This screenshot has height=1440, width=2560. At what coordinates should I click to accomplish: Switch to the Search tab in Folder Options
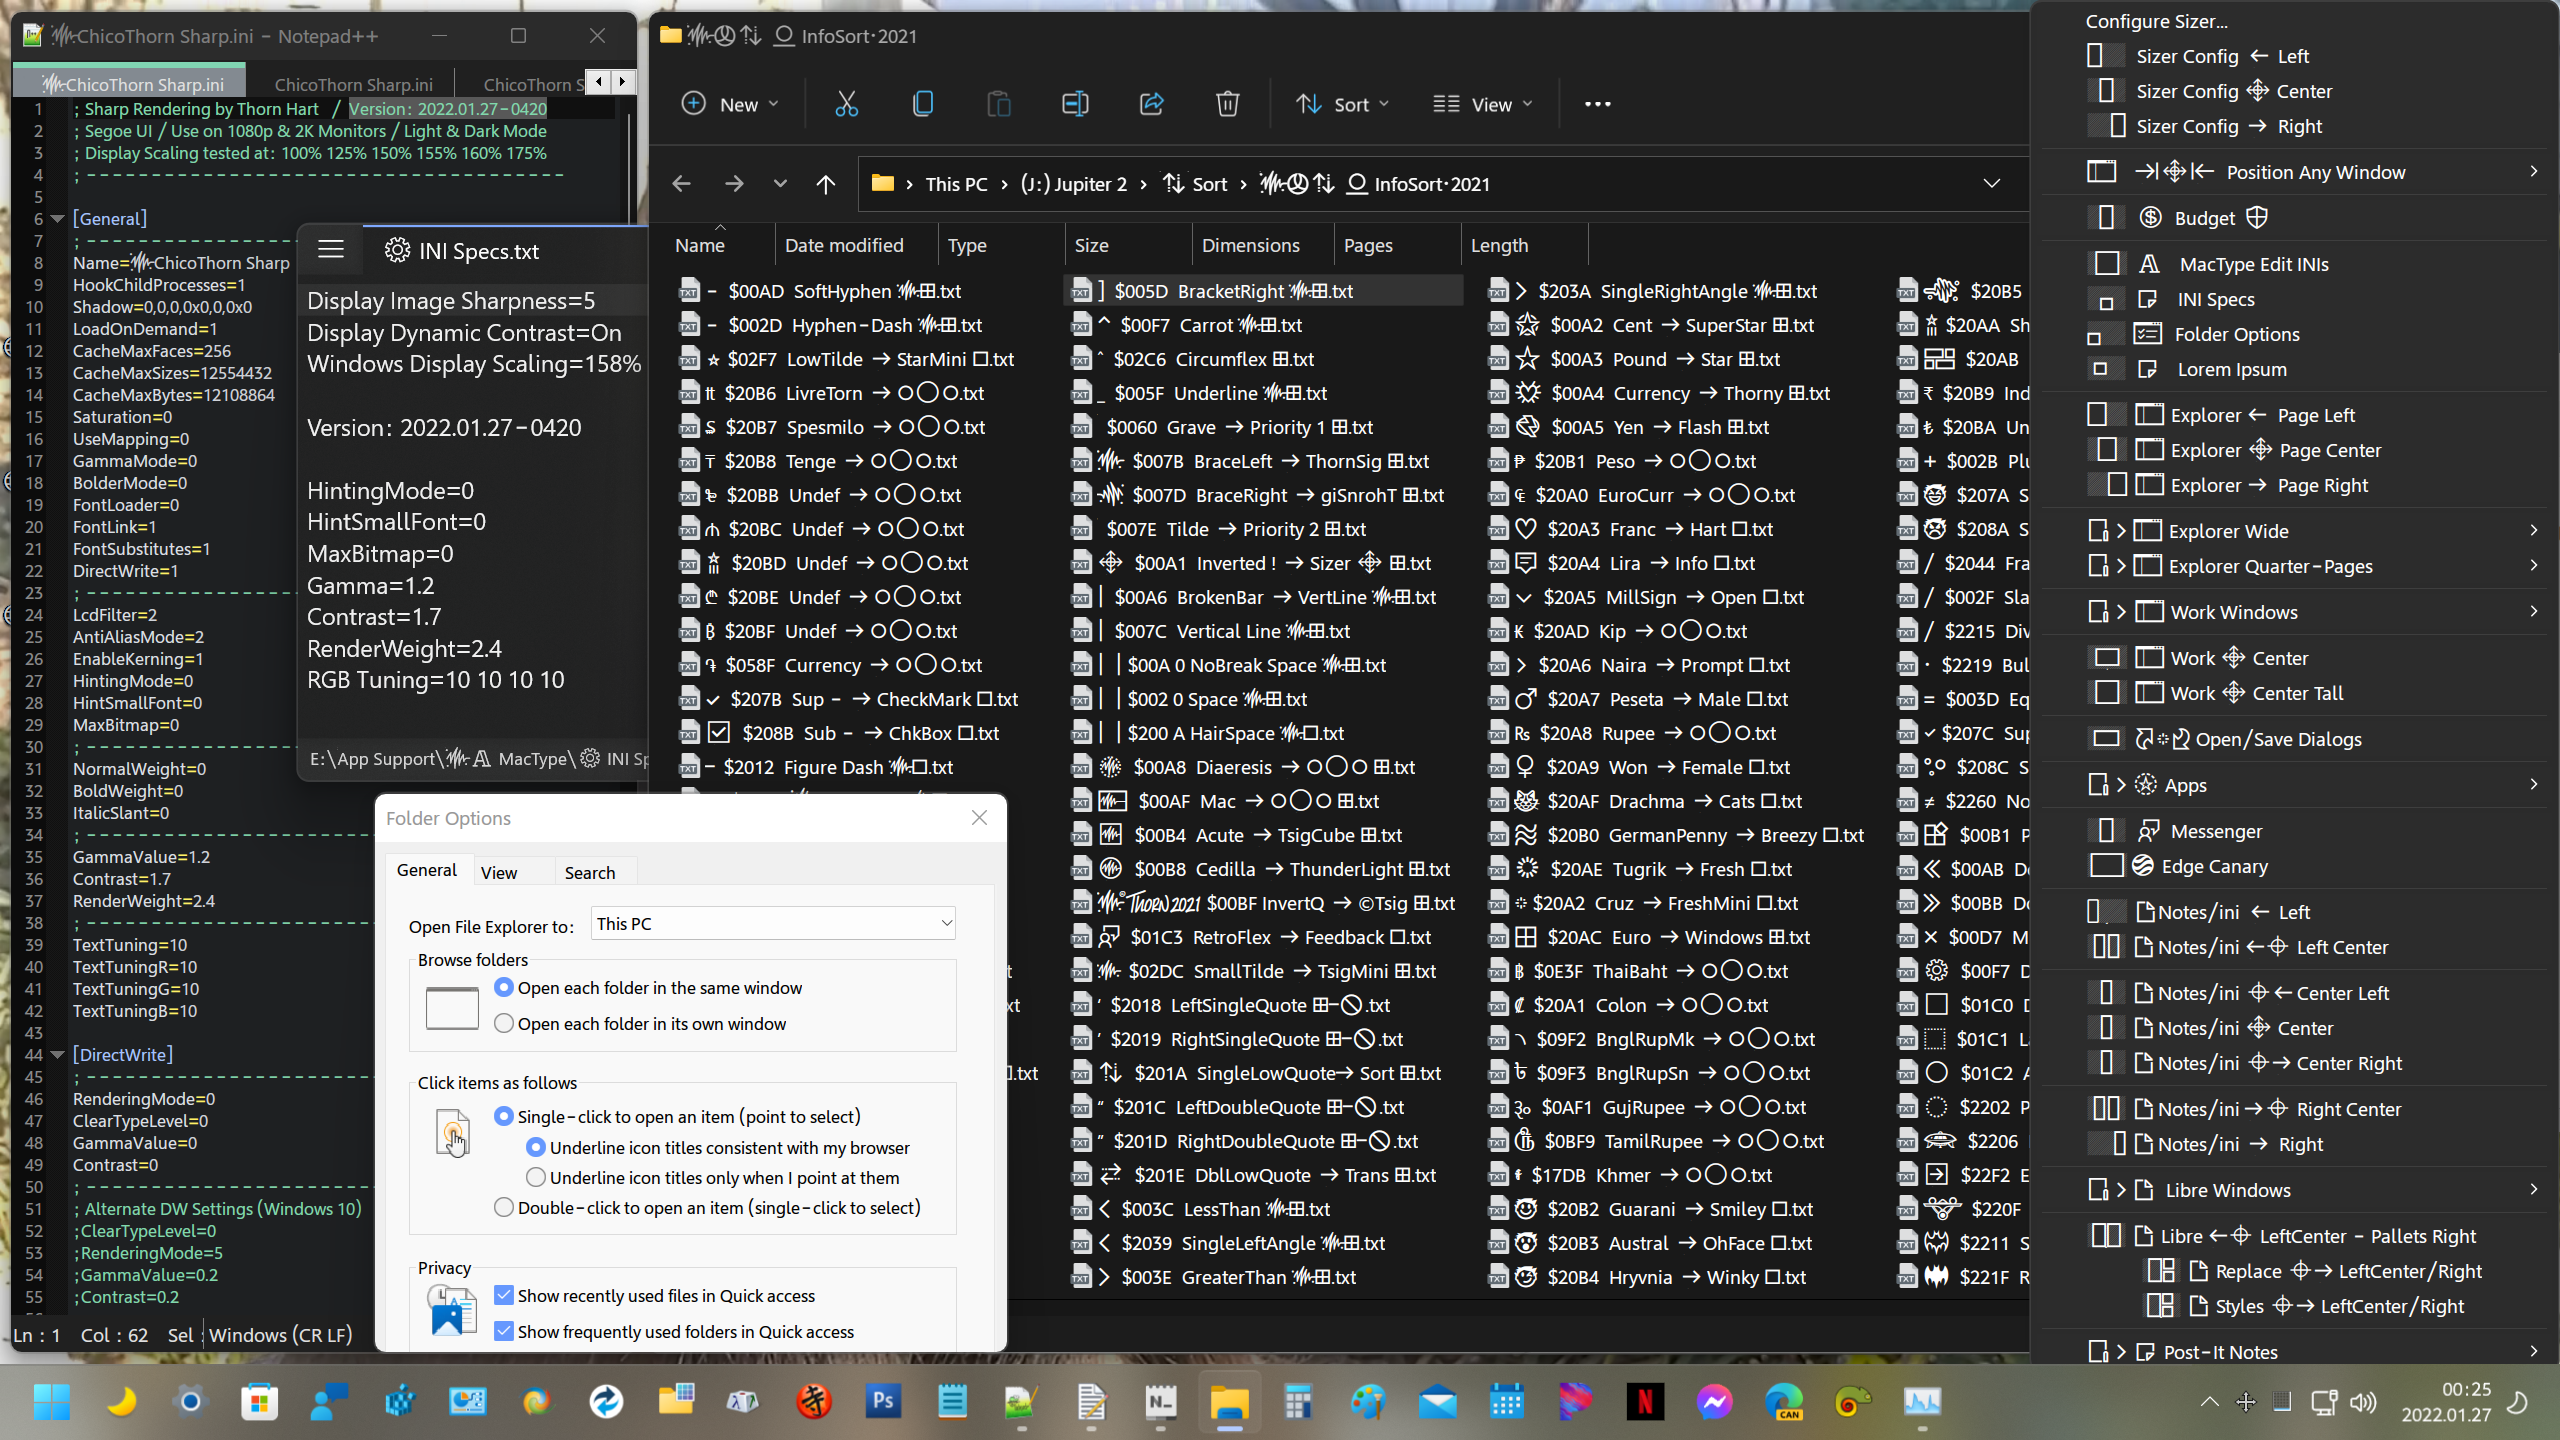click(590, 871)
